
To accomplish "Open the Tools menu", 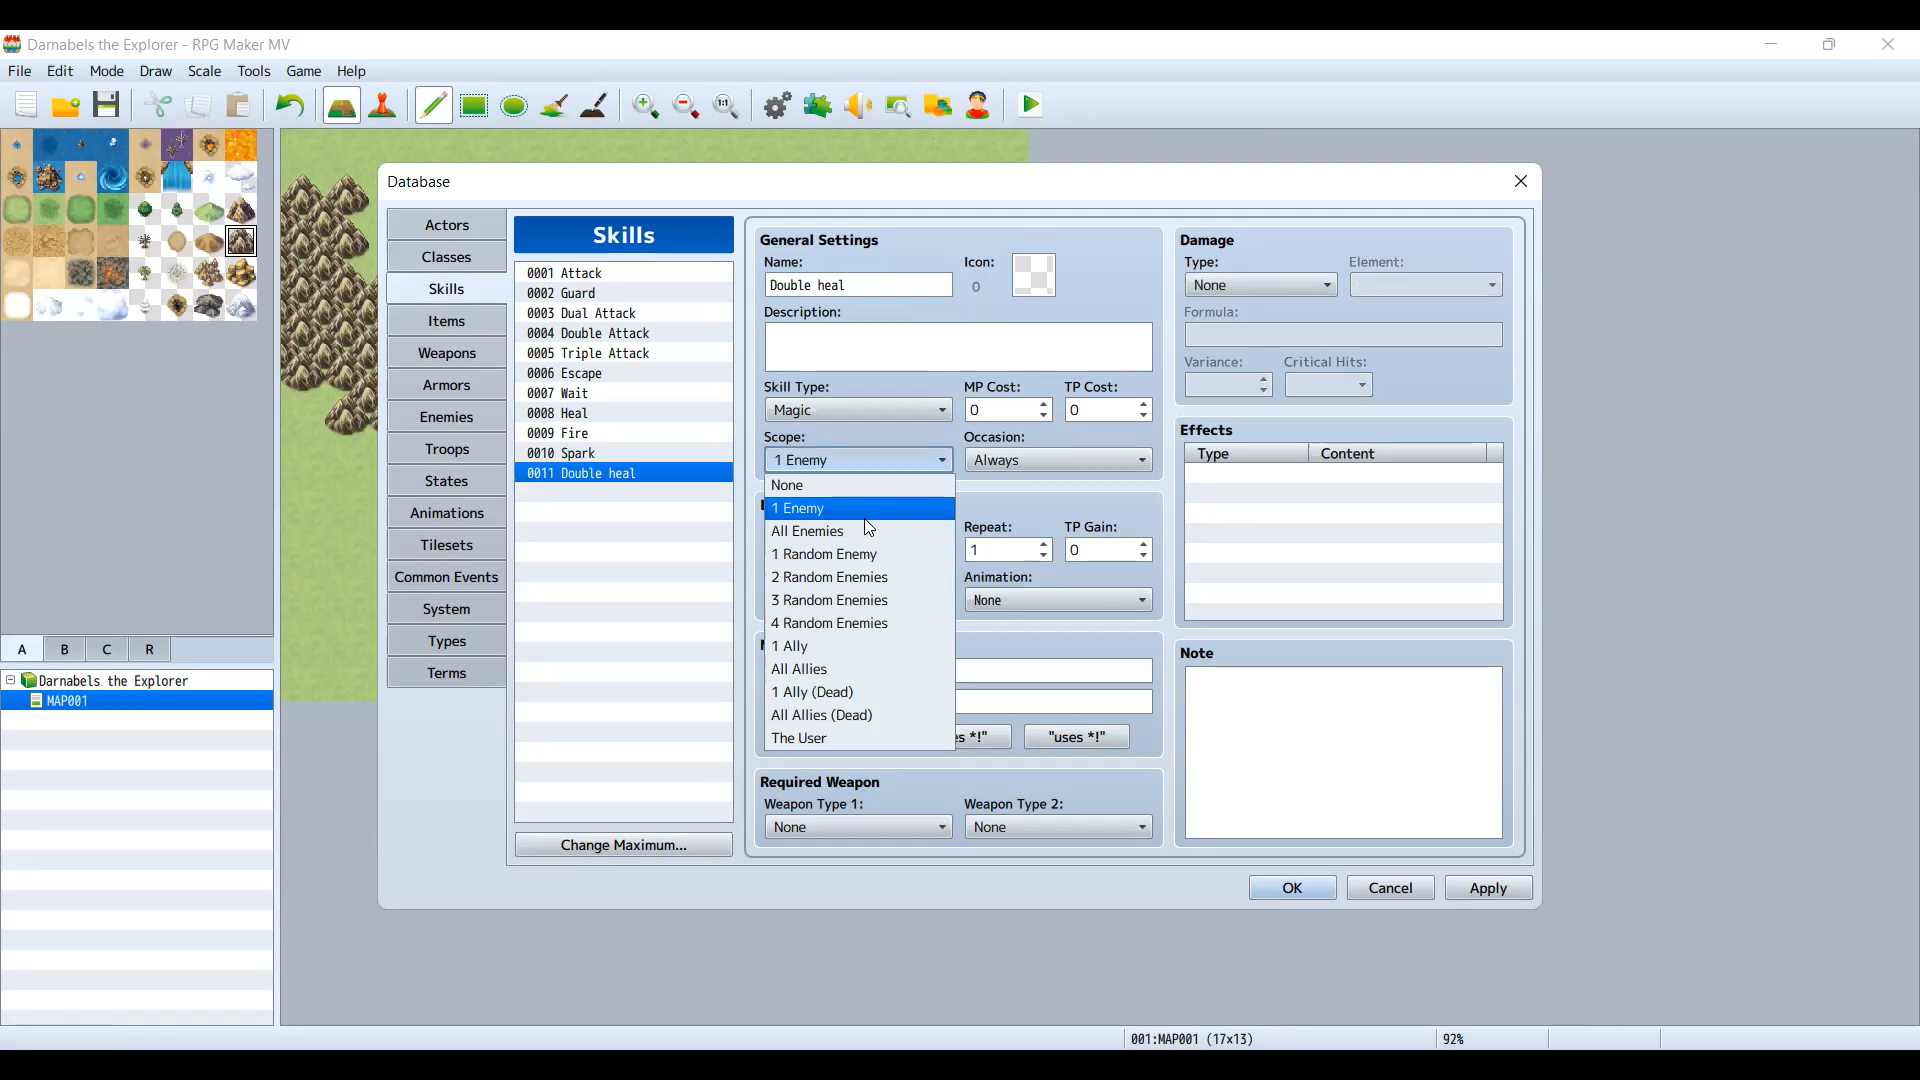I will (x=254, y=71).
